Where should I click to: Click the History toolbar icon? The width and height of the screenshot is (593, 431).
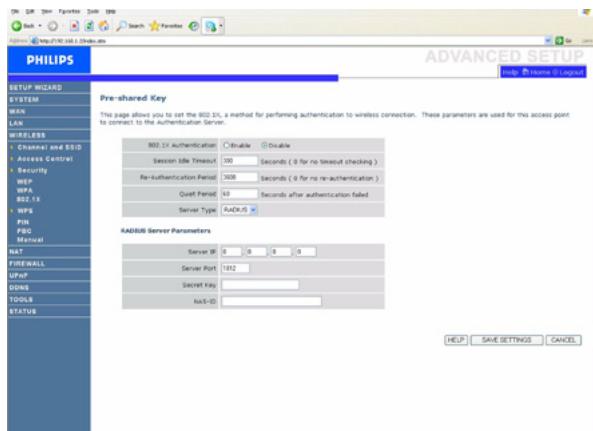click(194, 26)
